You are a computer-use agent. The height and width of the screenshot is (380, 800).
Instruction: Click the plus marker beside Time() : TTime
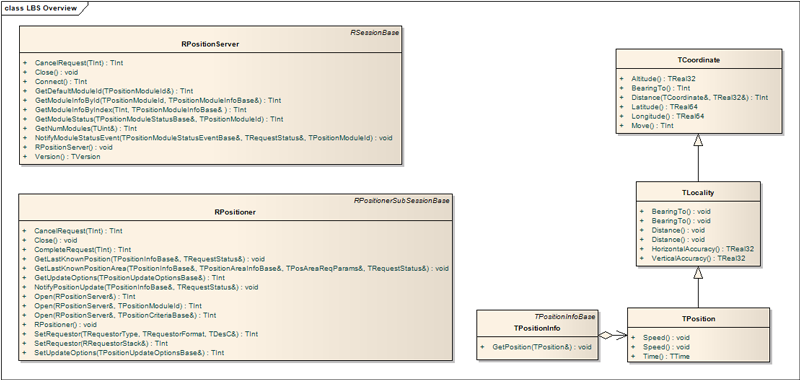pos(633,356)
